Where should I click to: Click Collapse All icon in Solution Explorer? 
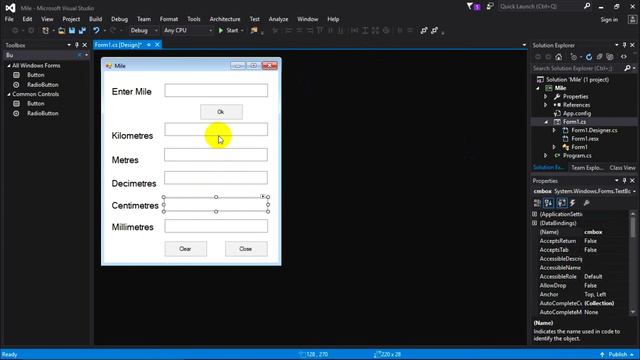[599, 57]
